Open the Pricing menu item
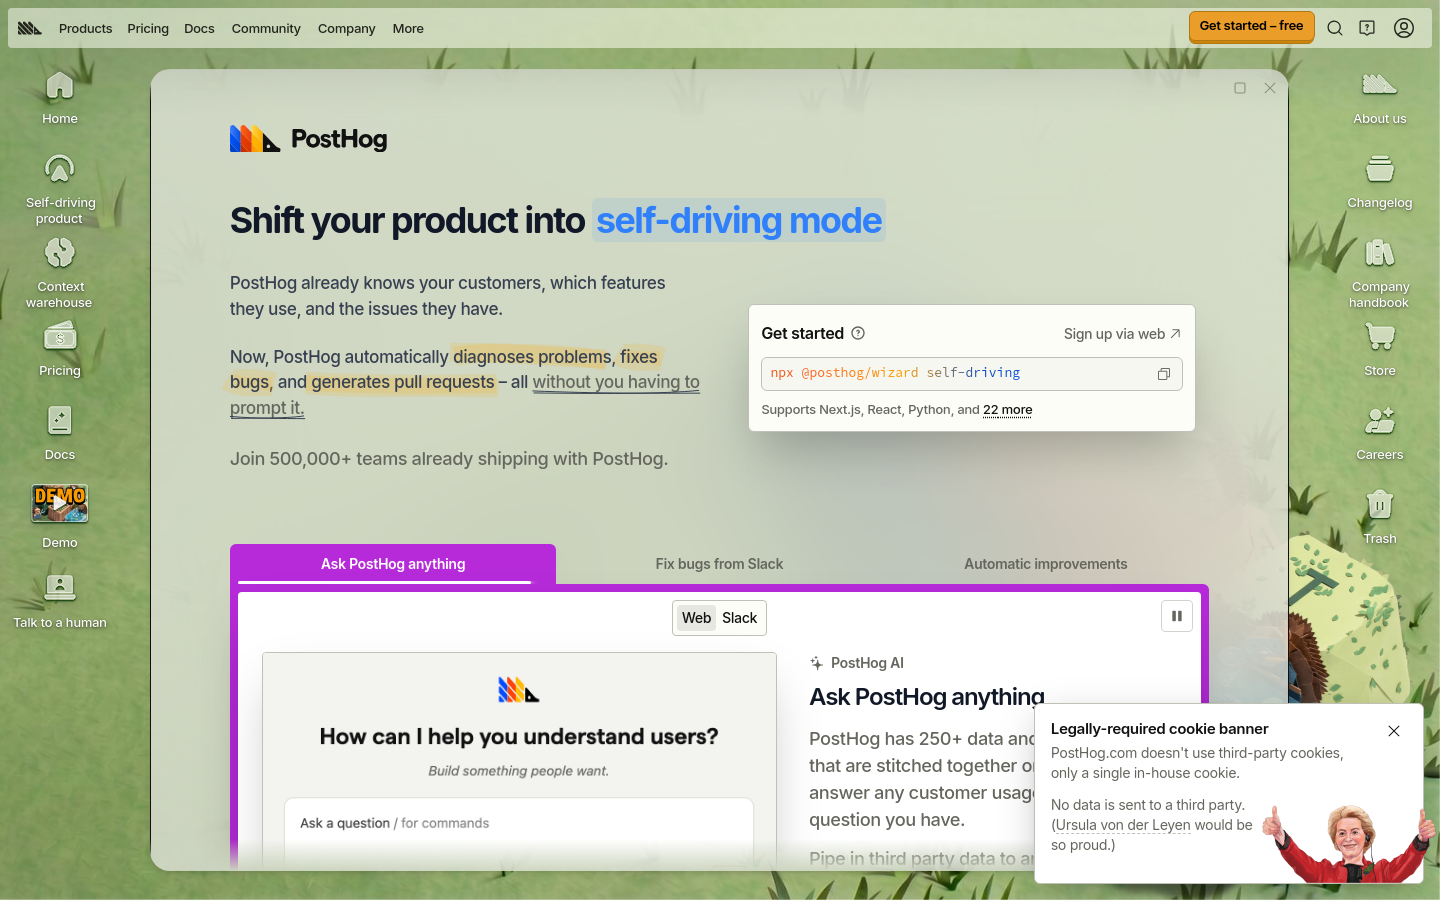1440x900 pixels. pyautogui.click(x=148, y=28)
